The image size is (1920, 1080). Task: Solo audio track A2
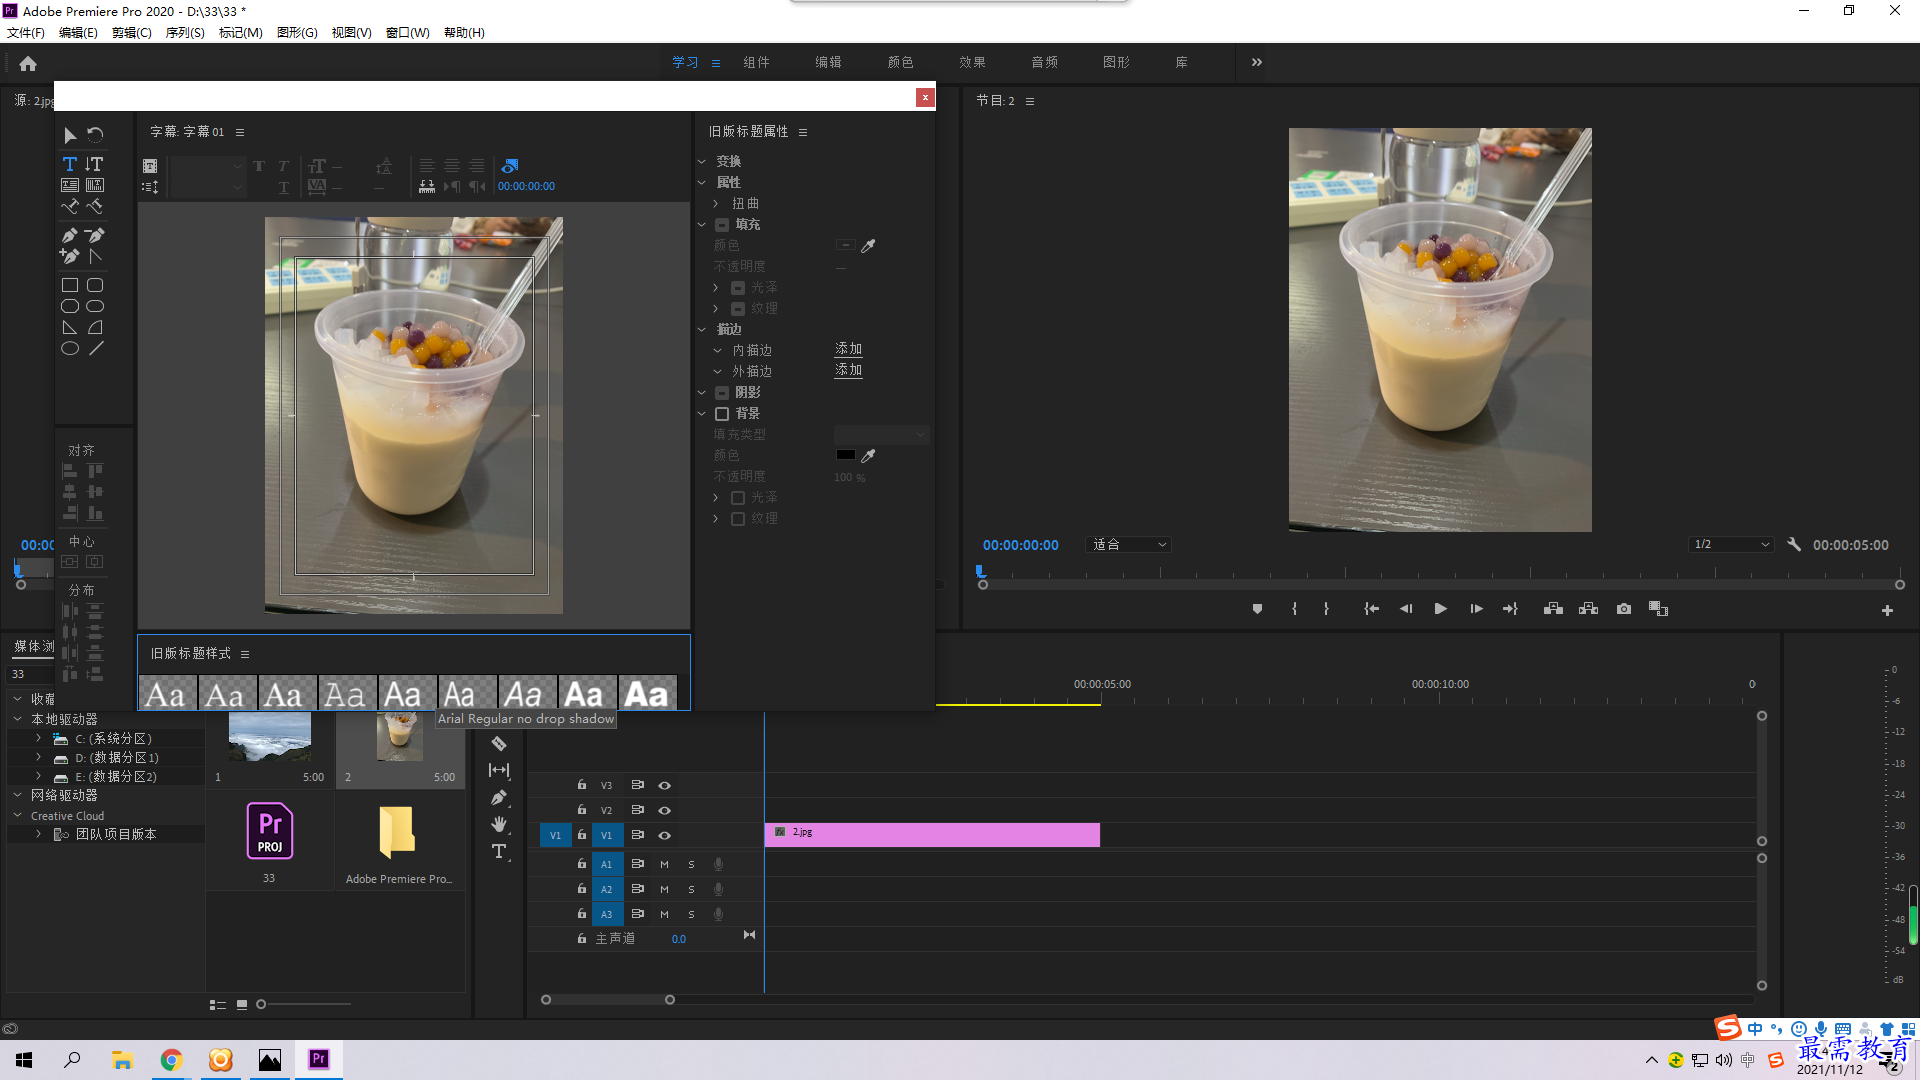tap(691, 889)
